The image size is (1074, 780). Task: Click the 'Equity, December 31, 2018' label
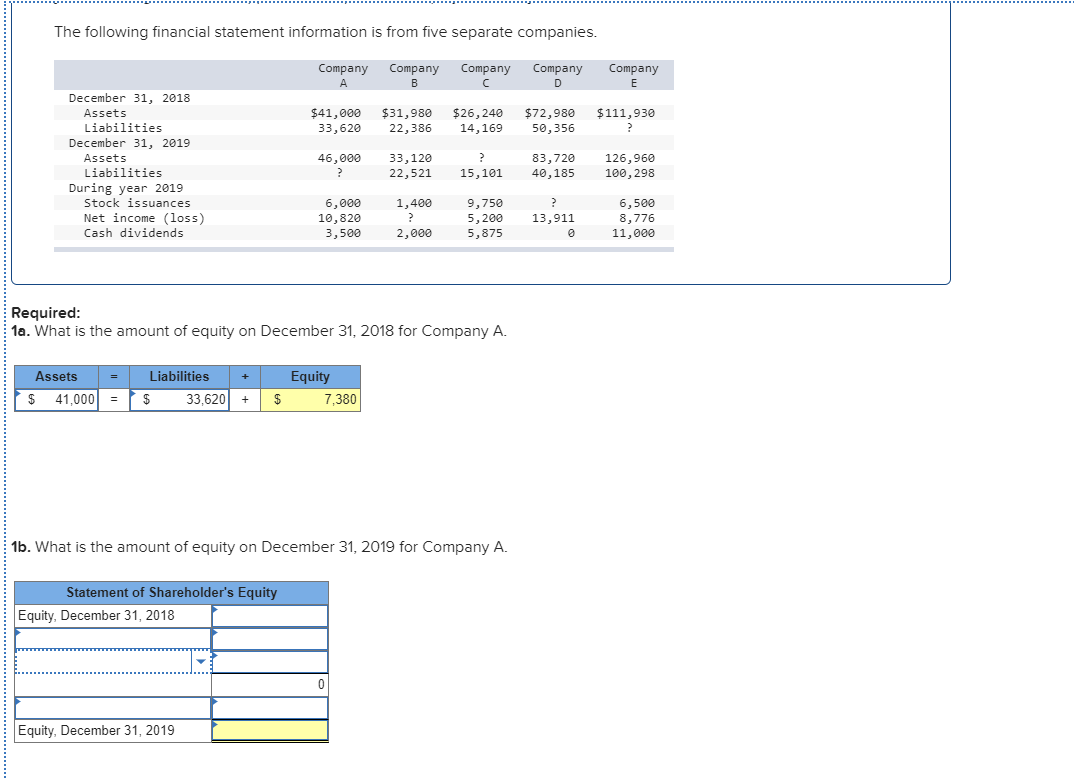pos(97,616)
